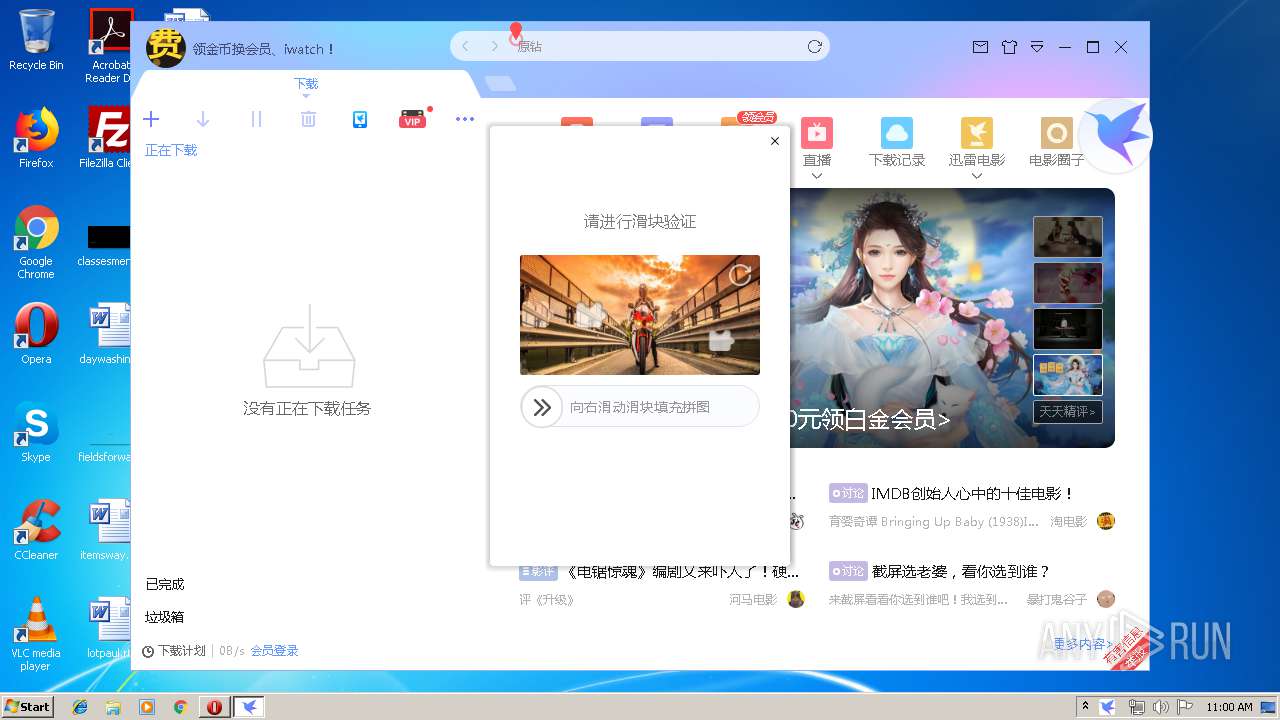Click the 天天精评 button

click(1068, 411)
